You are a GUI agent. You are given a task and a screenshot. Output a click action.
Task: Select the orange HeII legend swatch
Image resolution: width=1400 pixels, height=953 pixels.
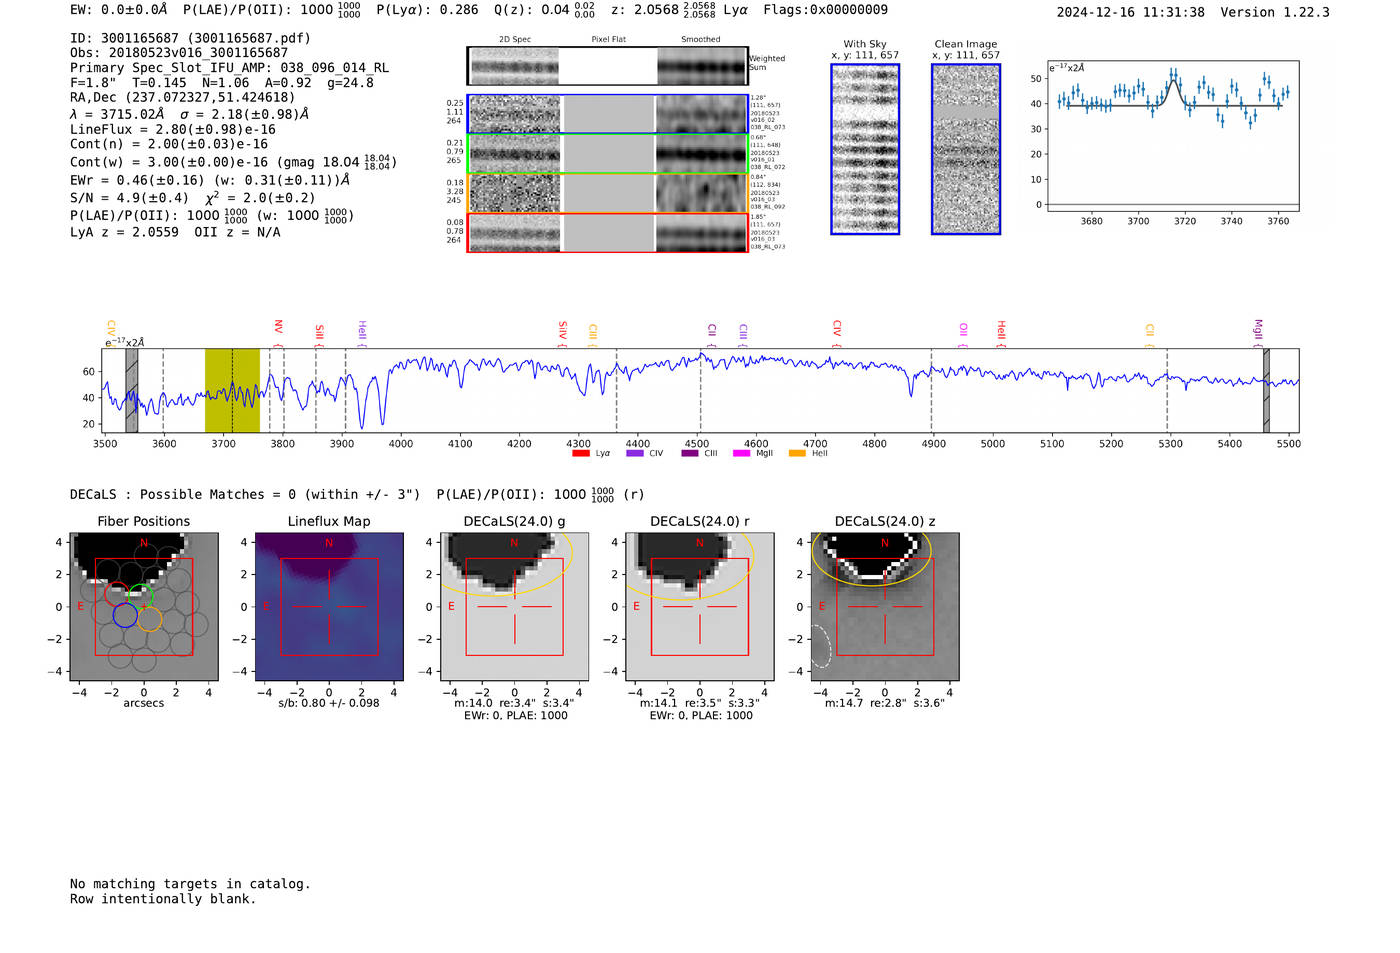pos(797,454)
